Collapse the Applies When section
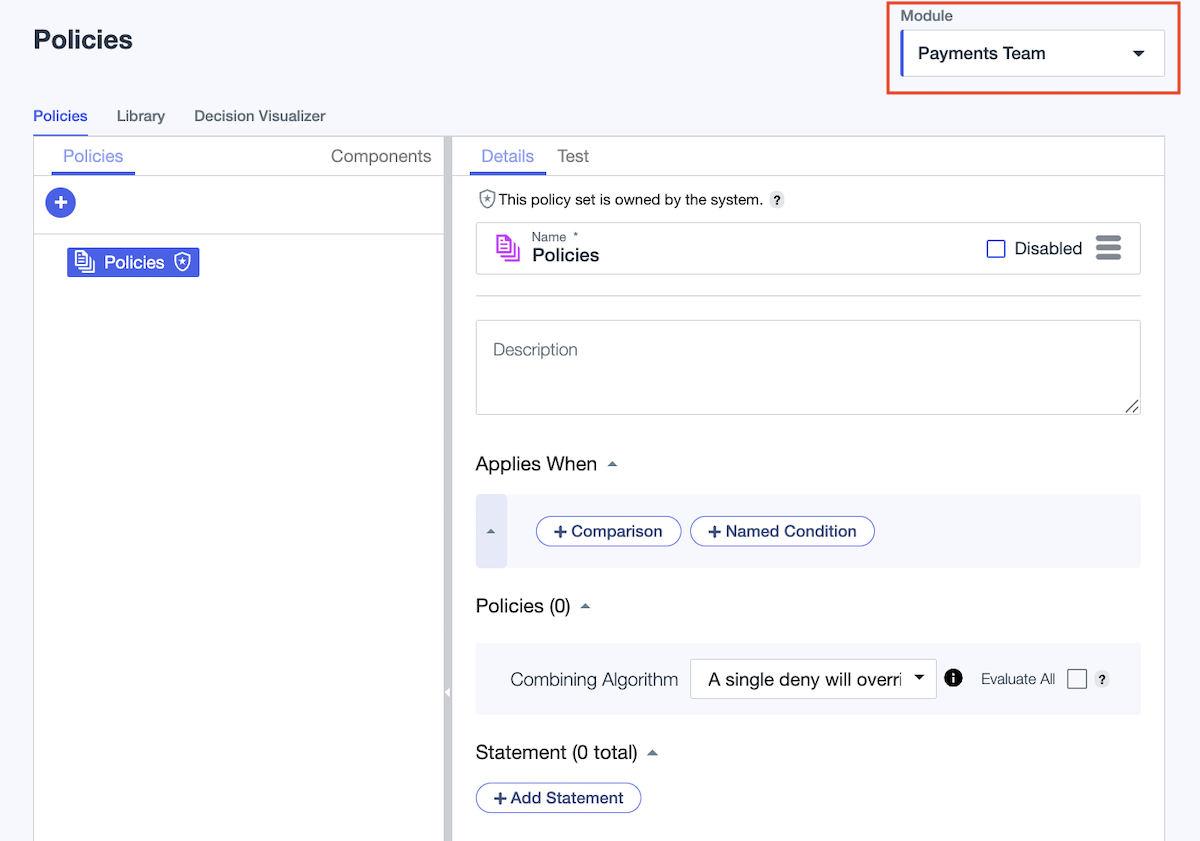The height and width of the screenshot is (841, 1200). (613, 464)
